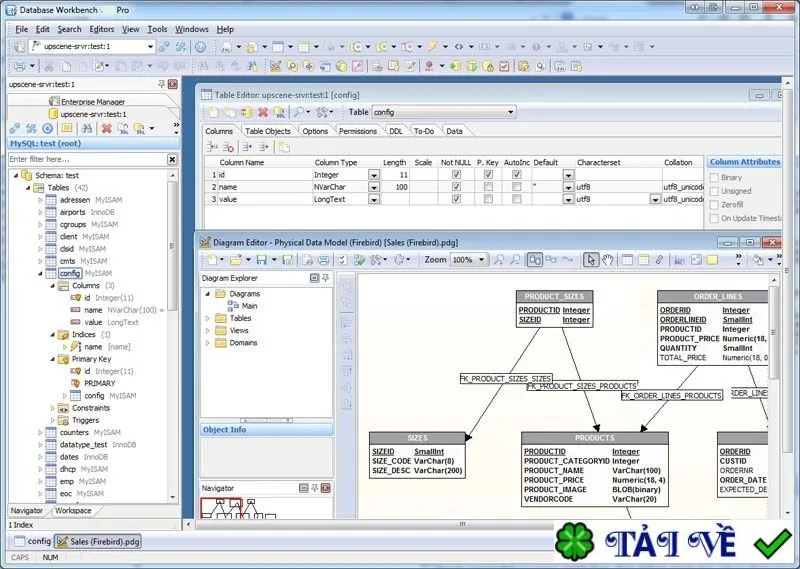Open Column Type dropdown for name row
The height and width of the screenshot is (569, 800).
click(374, 187)
